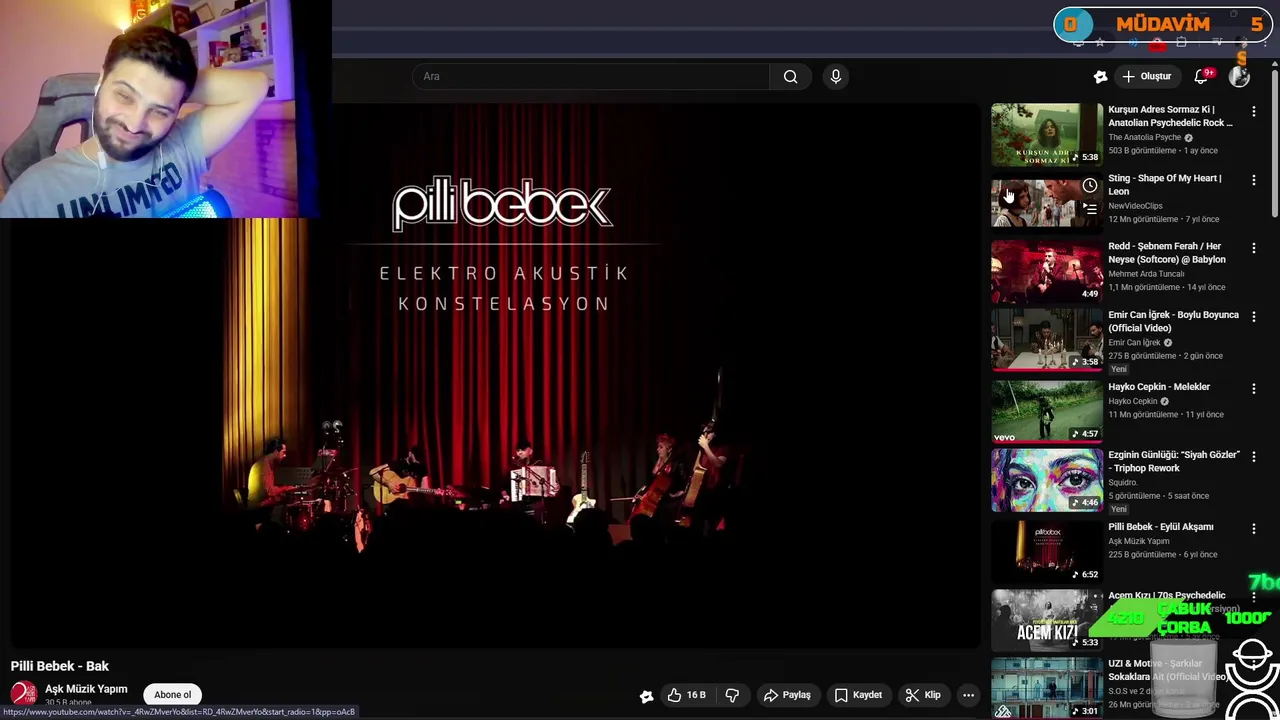Save the video with Kaydet
The height and width of the screenshot is (720, 1280).
(x=858, y=695)
